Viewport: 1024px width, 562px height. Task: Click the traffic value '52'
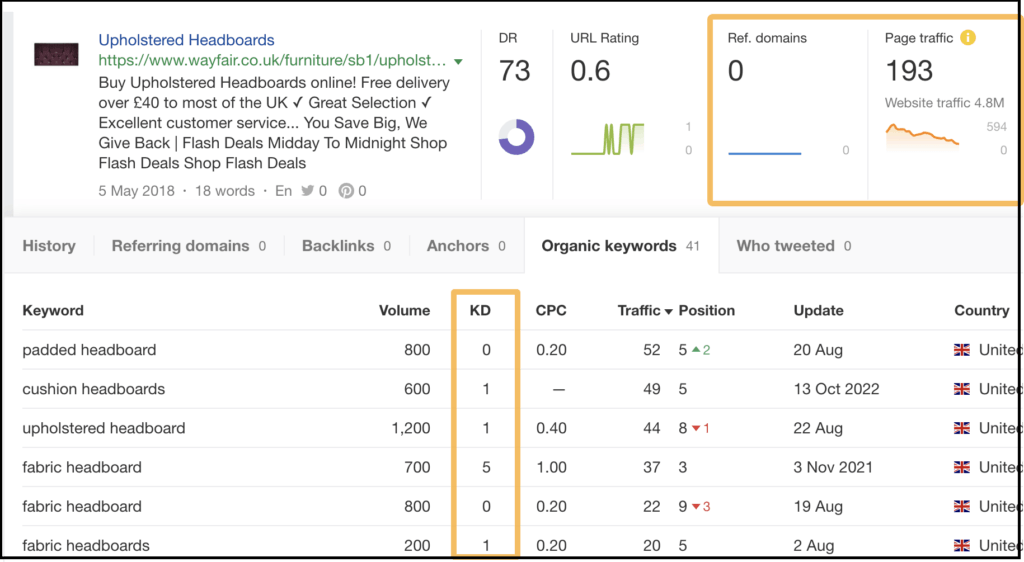tap(652, 350)
